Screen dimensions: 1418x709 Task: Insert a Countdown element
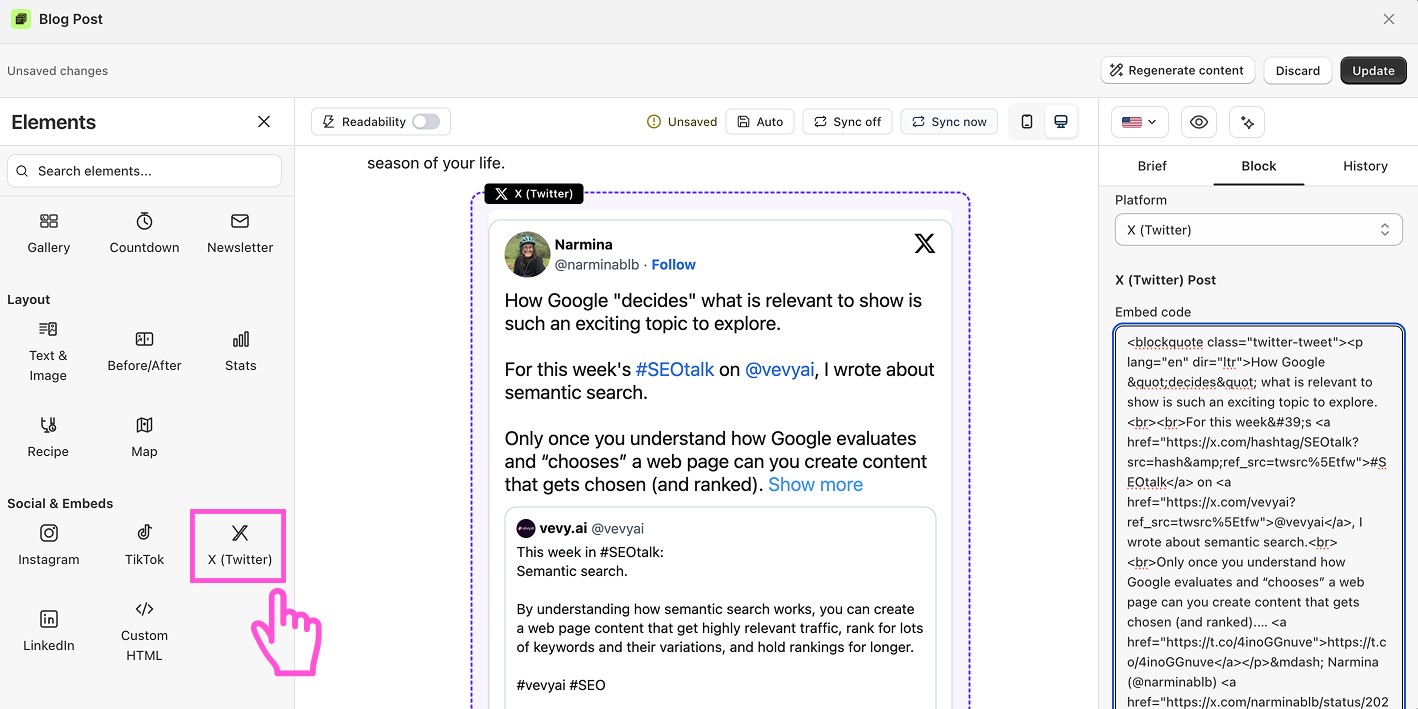click(144, 233)
